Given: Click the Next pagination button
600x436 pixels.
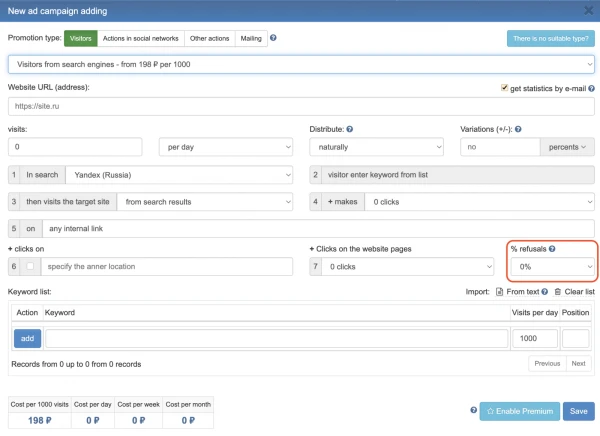Looking at the screenshot, I should [578, 363].
